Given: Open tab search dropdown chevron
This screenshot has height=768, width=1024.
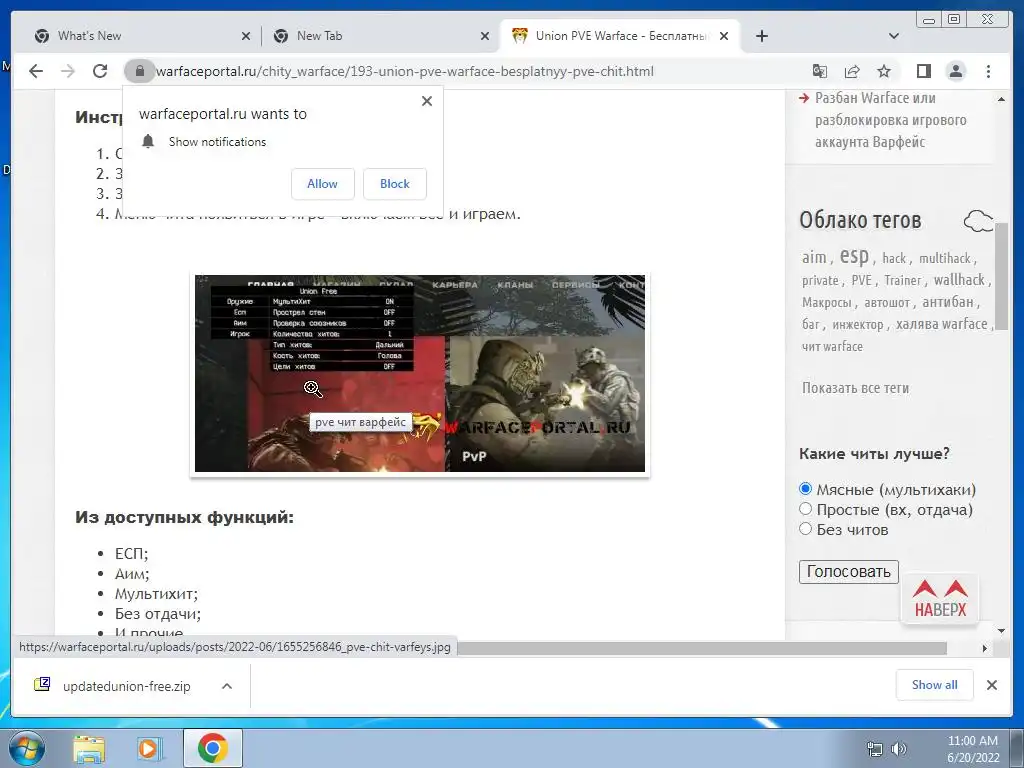Looking at the screenshot, I should click(894, 36).
